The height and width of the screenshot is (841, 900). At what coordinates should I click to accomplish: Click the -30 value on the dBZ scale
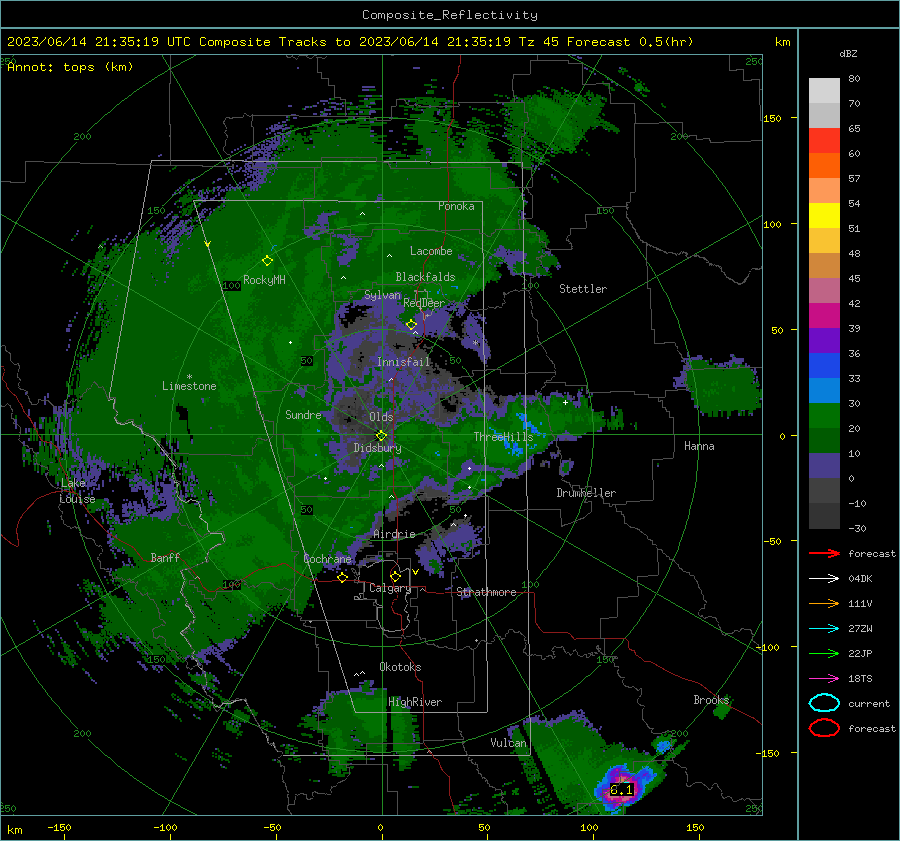[x=857, y=528]
